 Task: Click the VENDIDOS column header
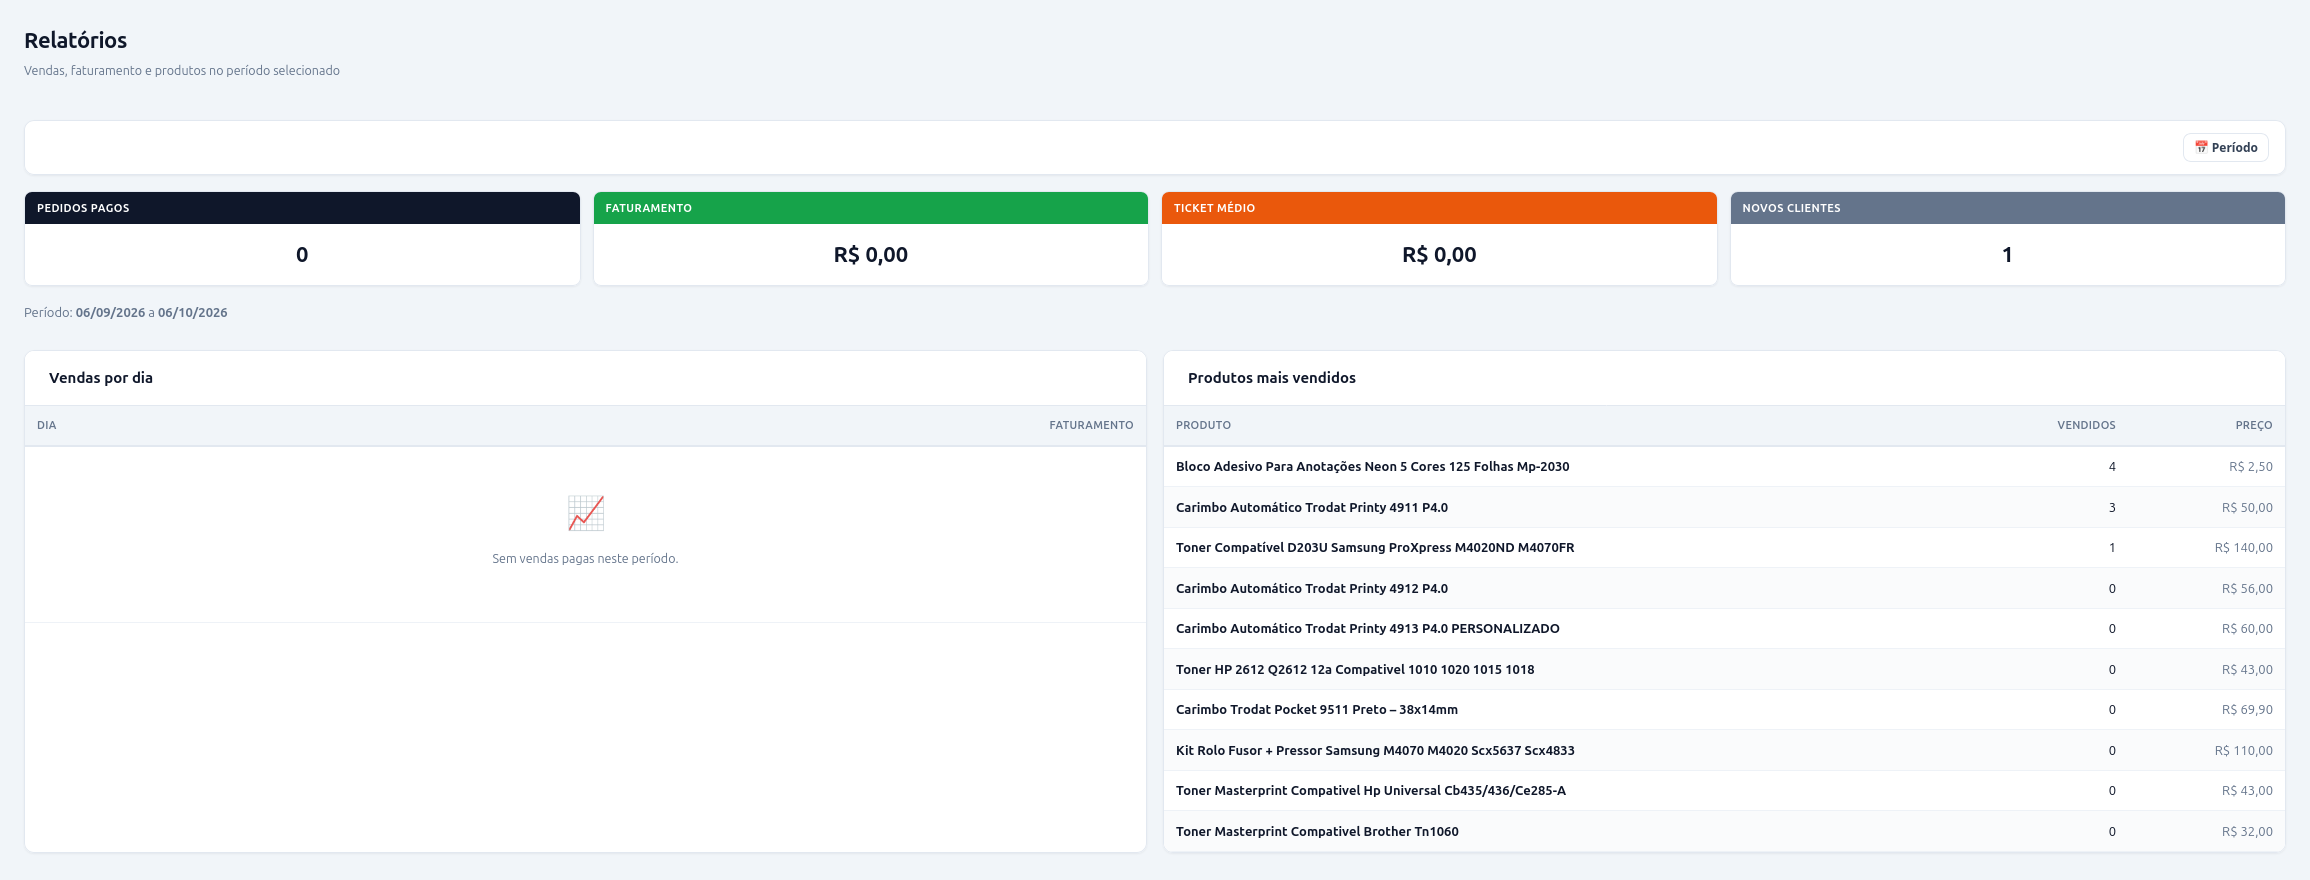pos(2086,425)
